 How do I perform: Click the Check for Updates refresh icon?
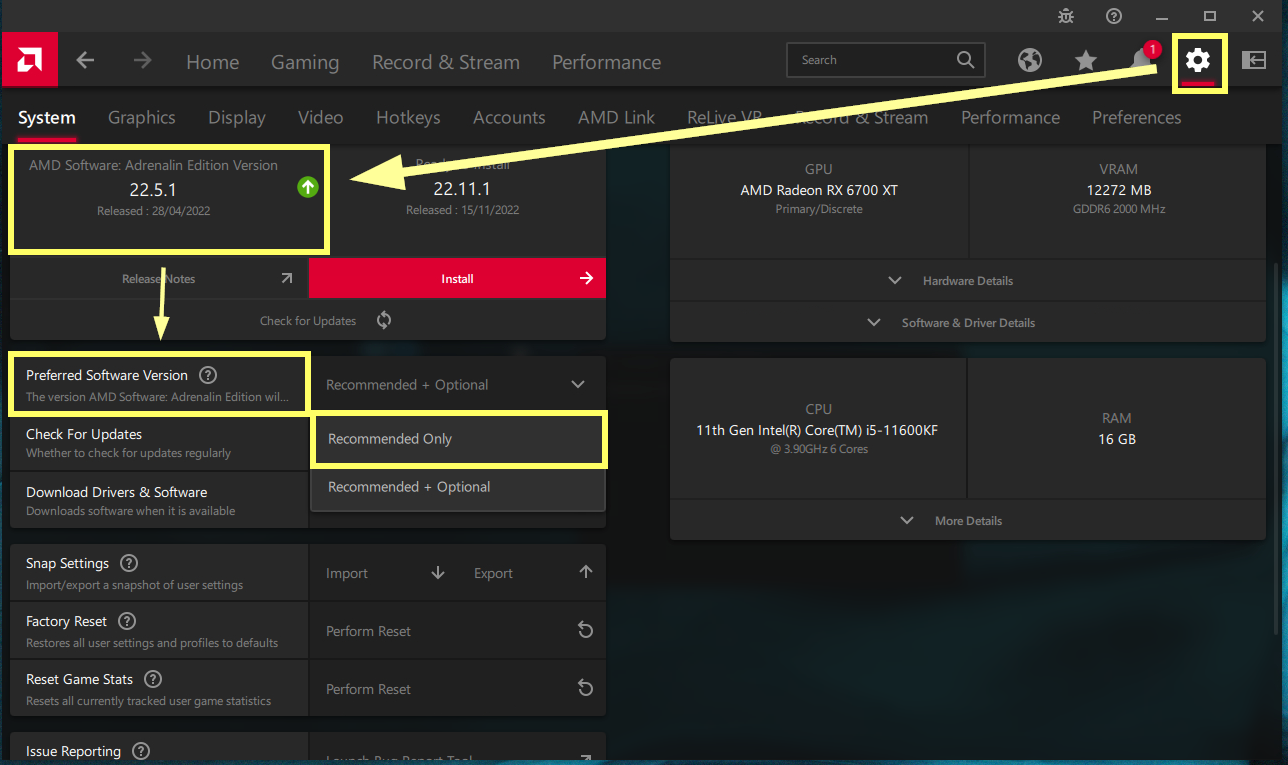pyautogui.click(x=384, y=320)
